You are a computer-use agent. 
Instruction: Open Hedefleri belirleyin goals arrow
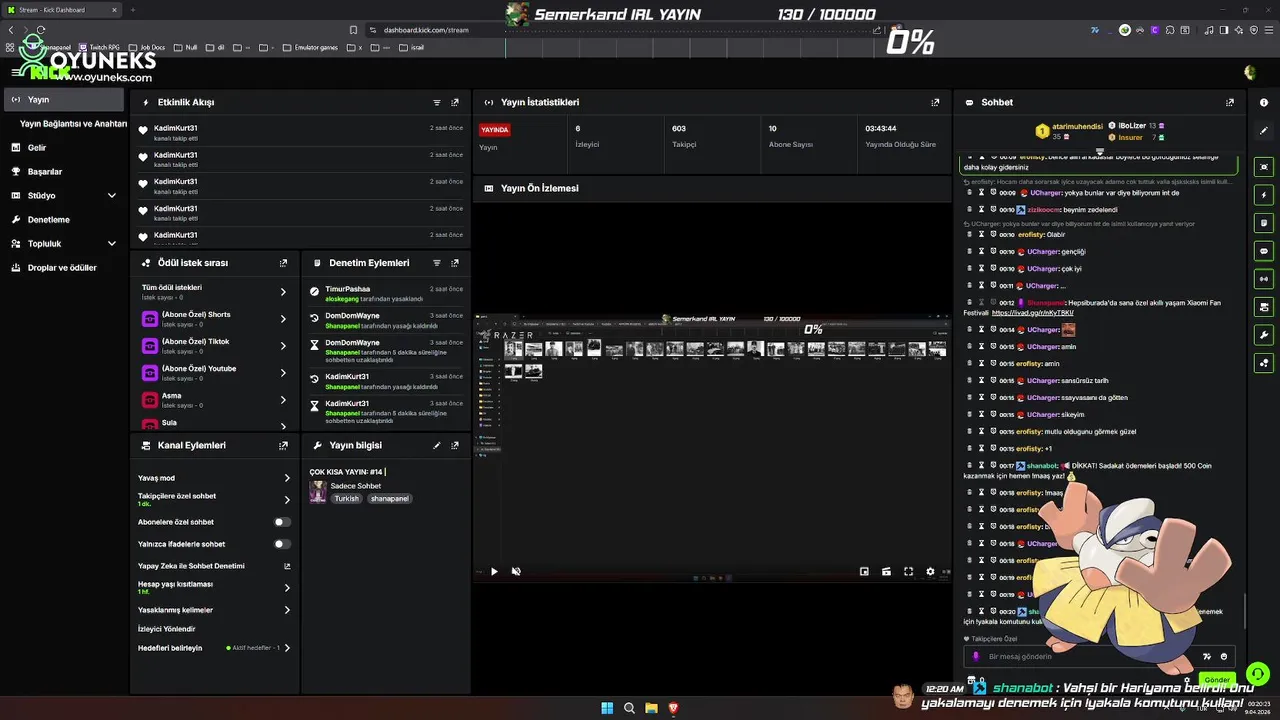(x=287, y=648)
